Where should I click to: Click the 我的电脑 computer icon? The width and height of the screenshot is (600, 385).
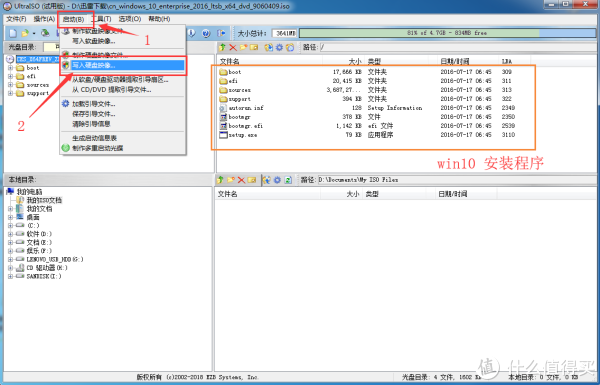(10, 191)
